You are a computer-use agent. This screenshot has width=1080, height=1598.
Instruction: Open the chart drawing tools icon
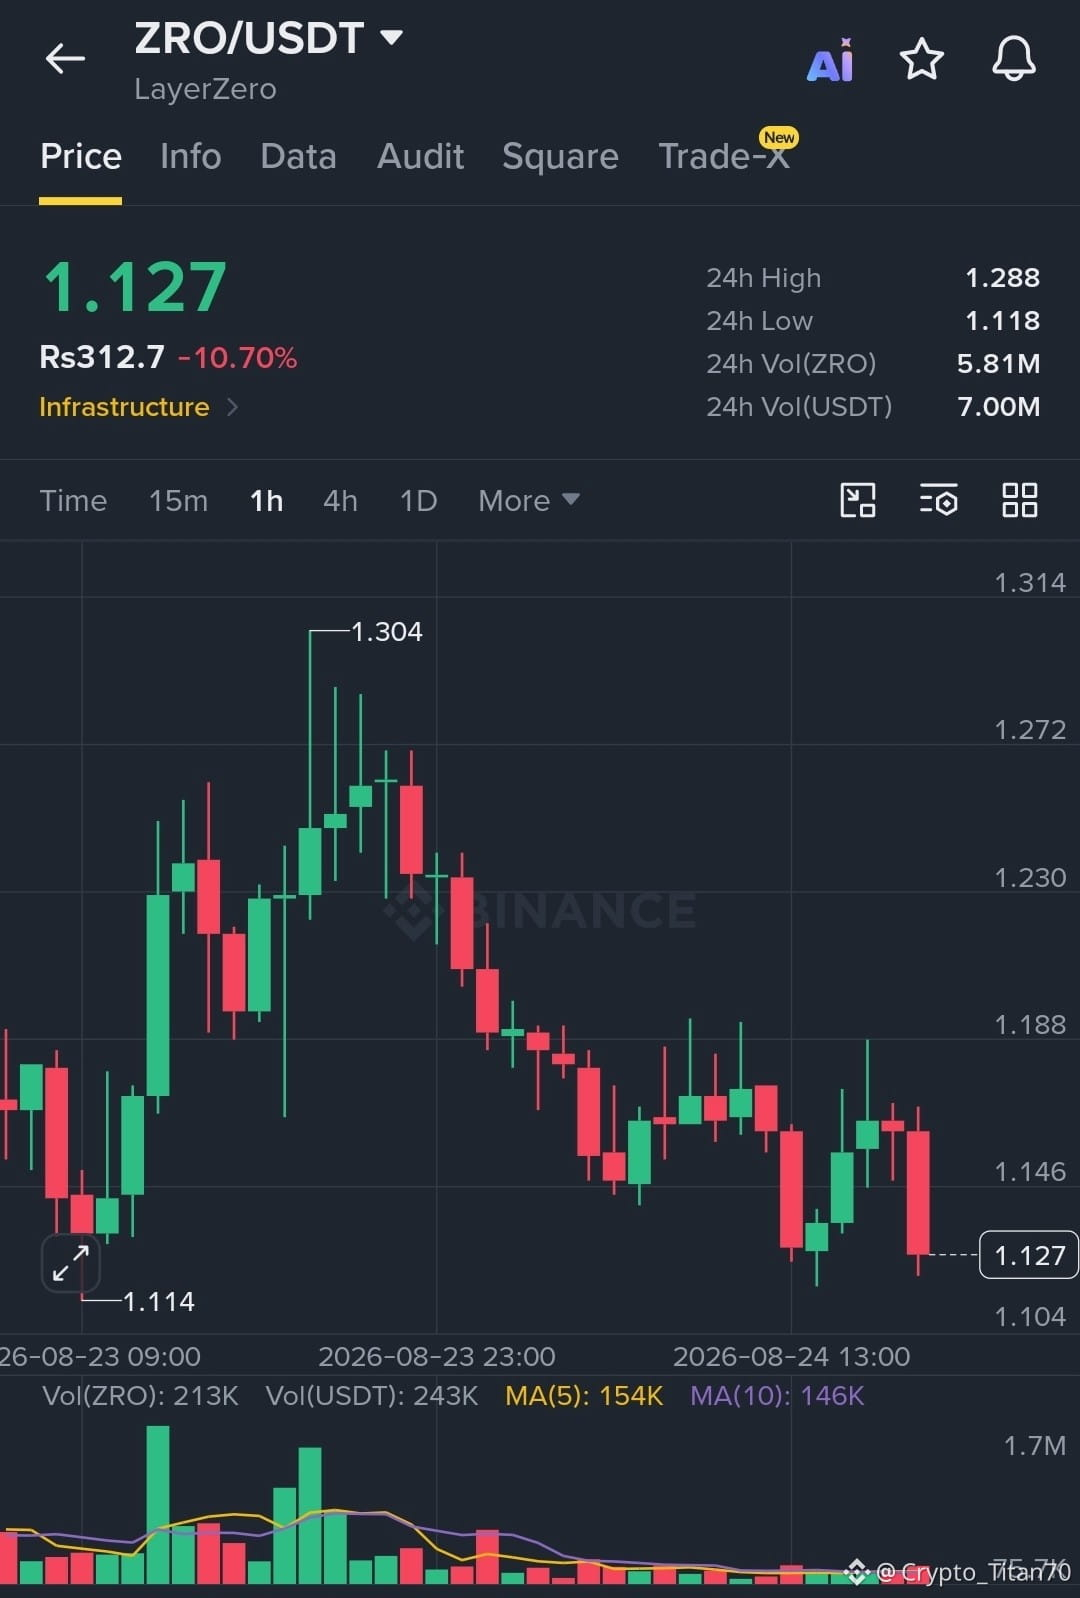(x=858, y=500)
